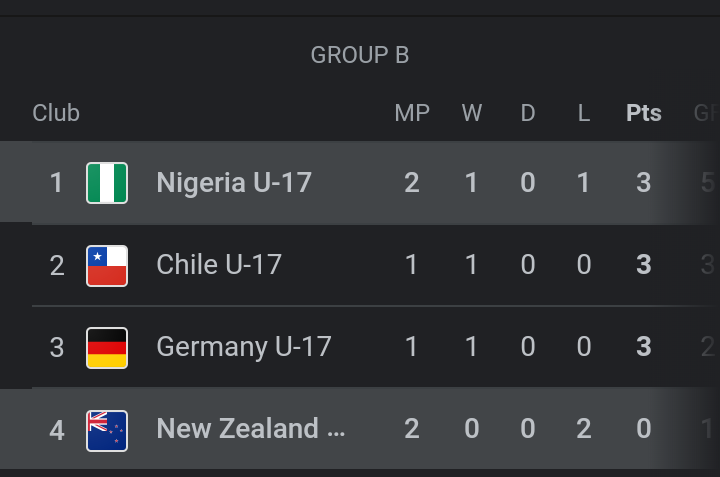The width and height of the screenshot is (720, 477).
Task: Open the Nigeria U-17 team link
Action: pos(234,182)
